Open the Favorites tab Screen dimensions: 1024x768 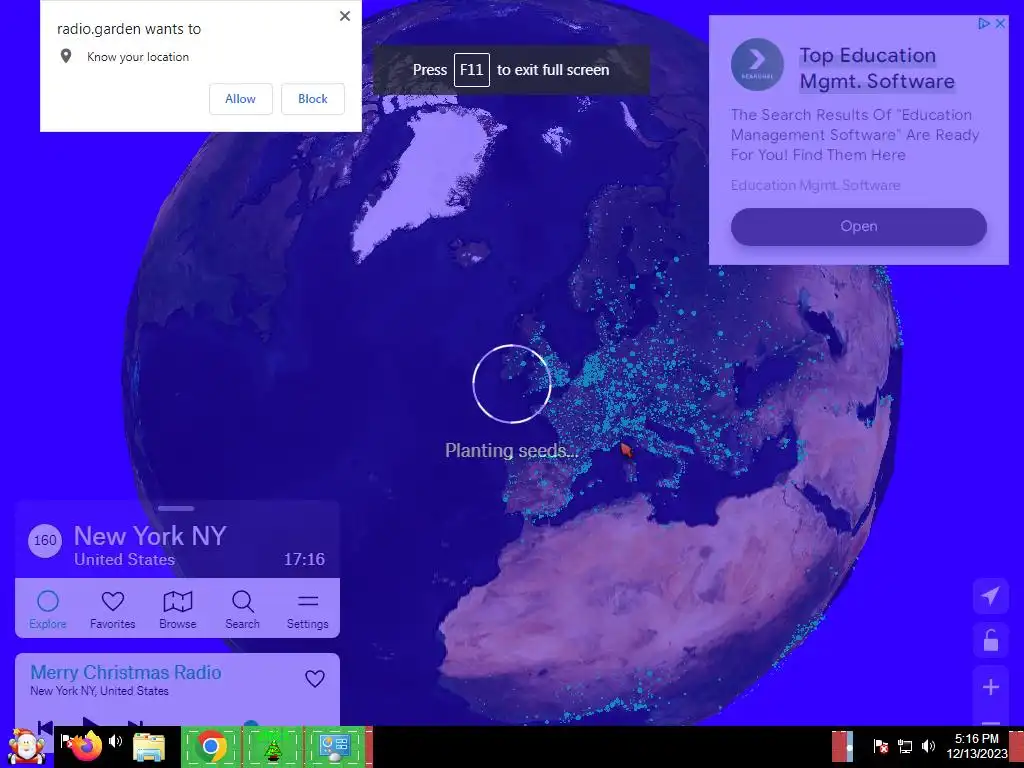click(x=112, y=609)
